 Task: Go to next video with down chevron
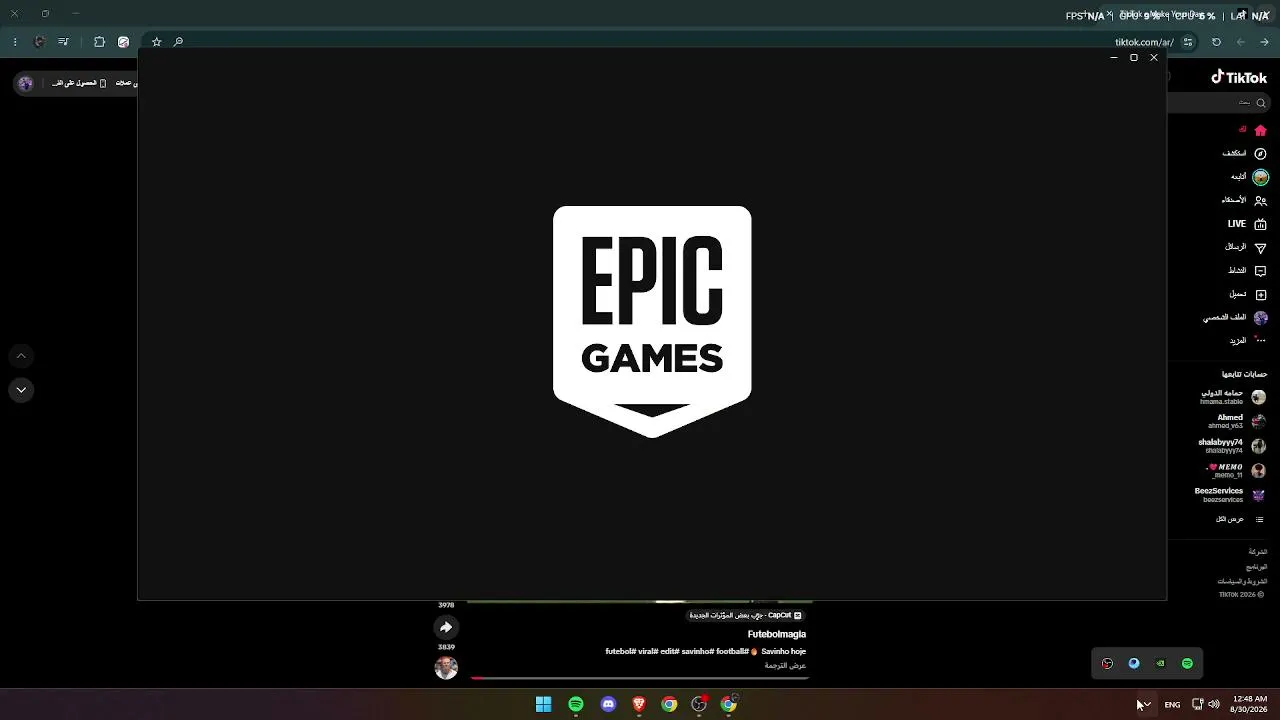coord(21,390)
